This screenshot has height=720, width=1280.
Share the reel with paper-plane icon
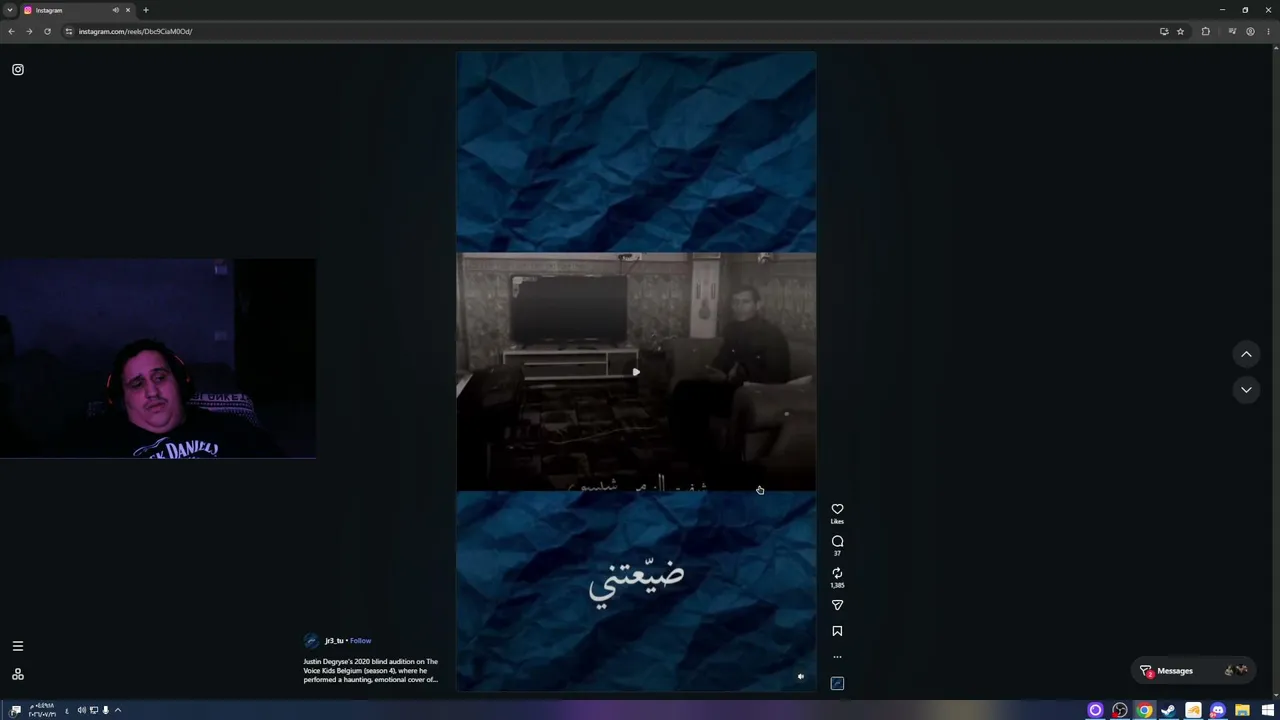tap(837, 605)
